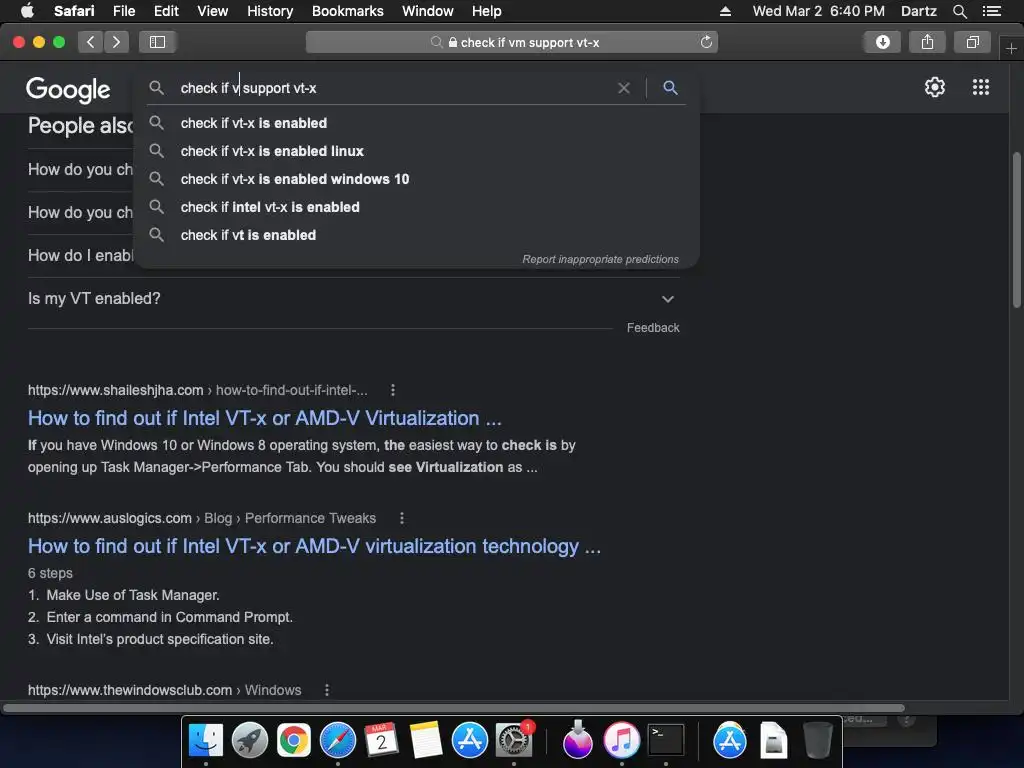Image resolution: width=1024 pixels, height=768 pixels.
Task: Click the eject icon in menu bar
Action: pyautogui.click(x=725, y=11)
